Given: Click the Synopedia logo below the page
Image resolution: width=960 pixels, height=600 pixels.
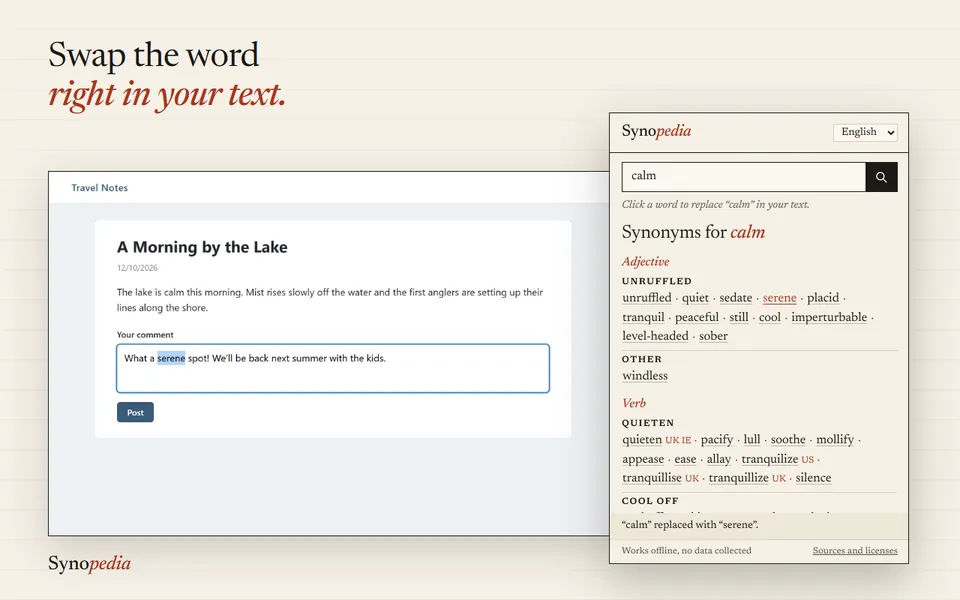Looking at the screenshot, I should click(x=89, y=563).
